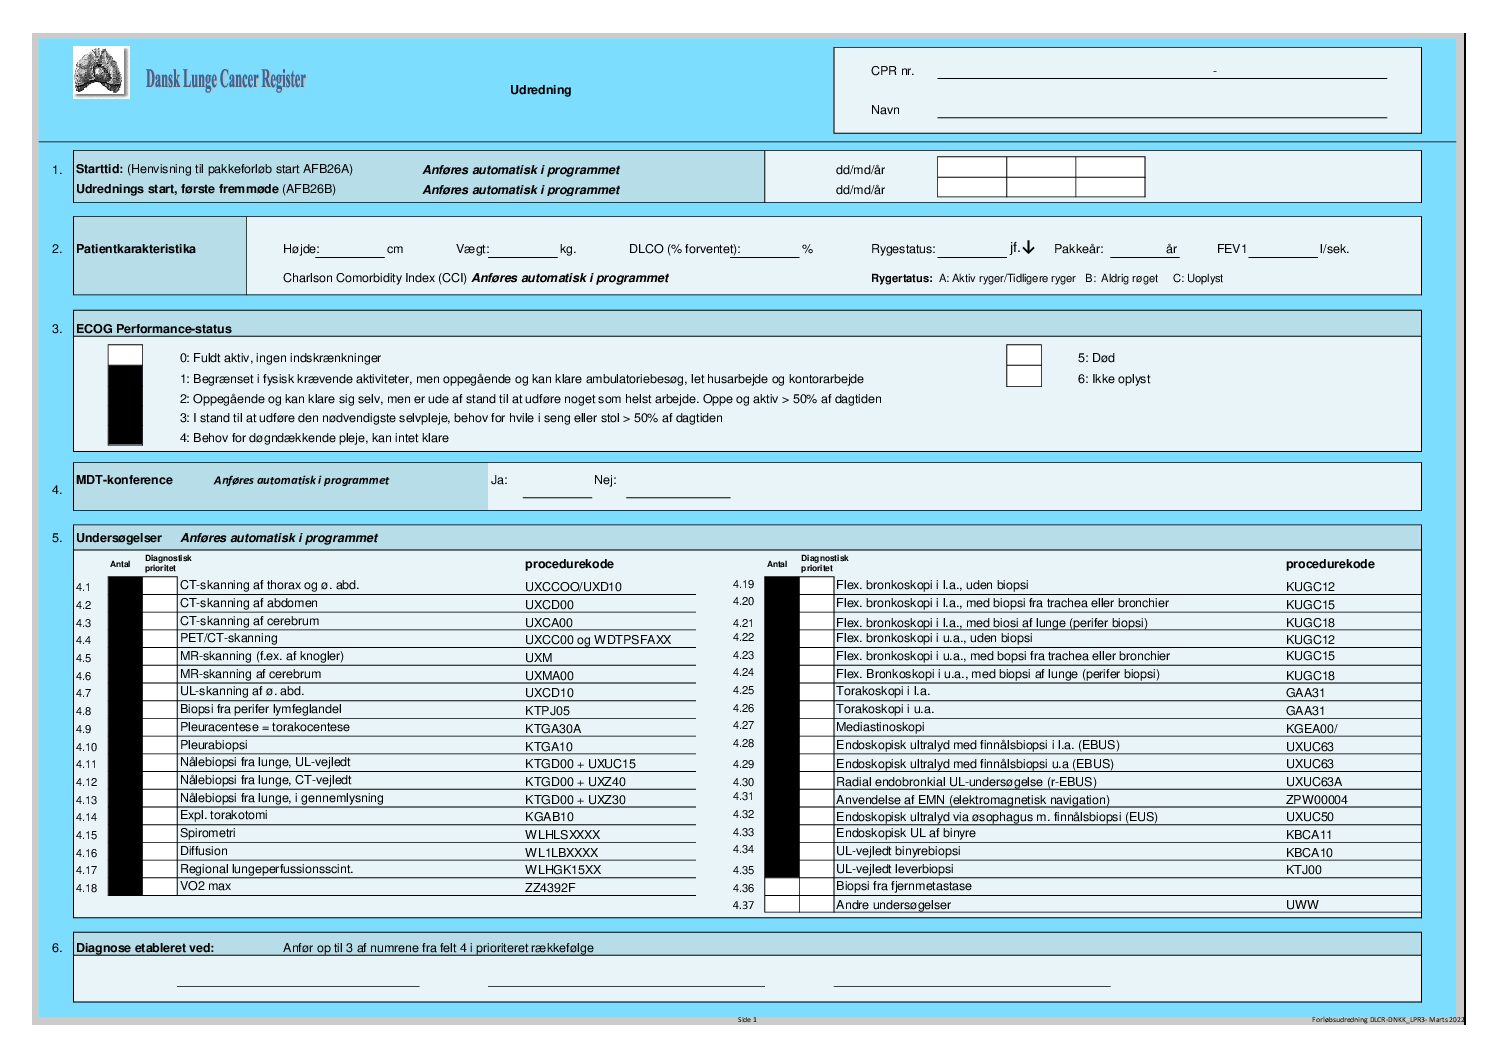Click the Højde field in cm
This screenshot has height=1058, width=1496.
point(352,250)
